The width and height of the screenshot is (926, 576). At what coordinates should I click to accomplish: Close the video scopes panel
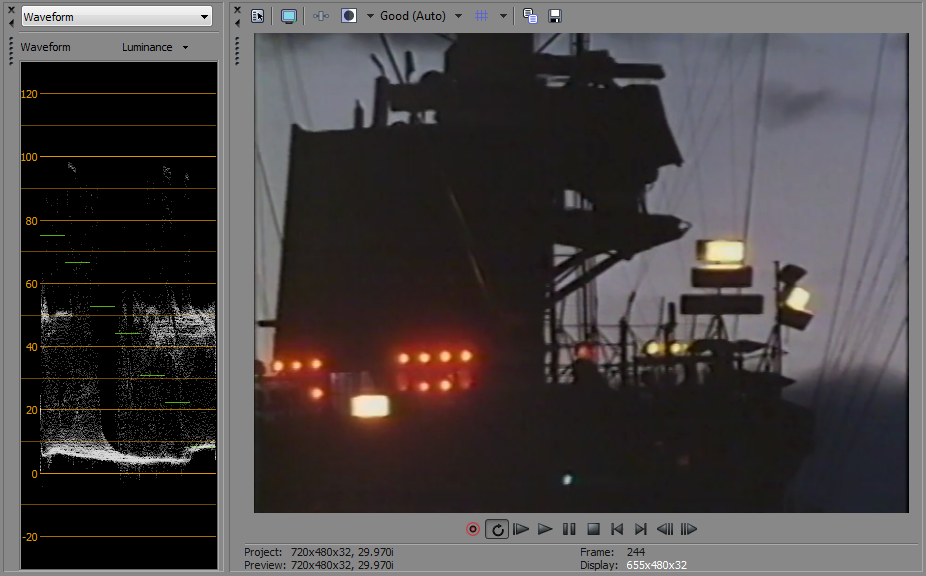[x=11, y=8]
